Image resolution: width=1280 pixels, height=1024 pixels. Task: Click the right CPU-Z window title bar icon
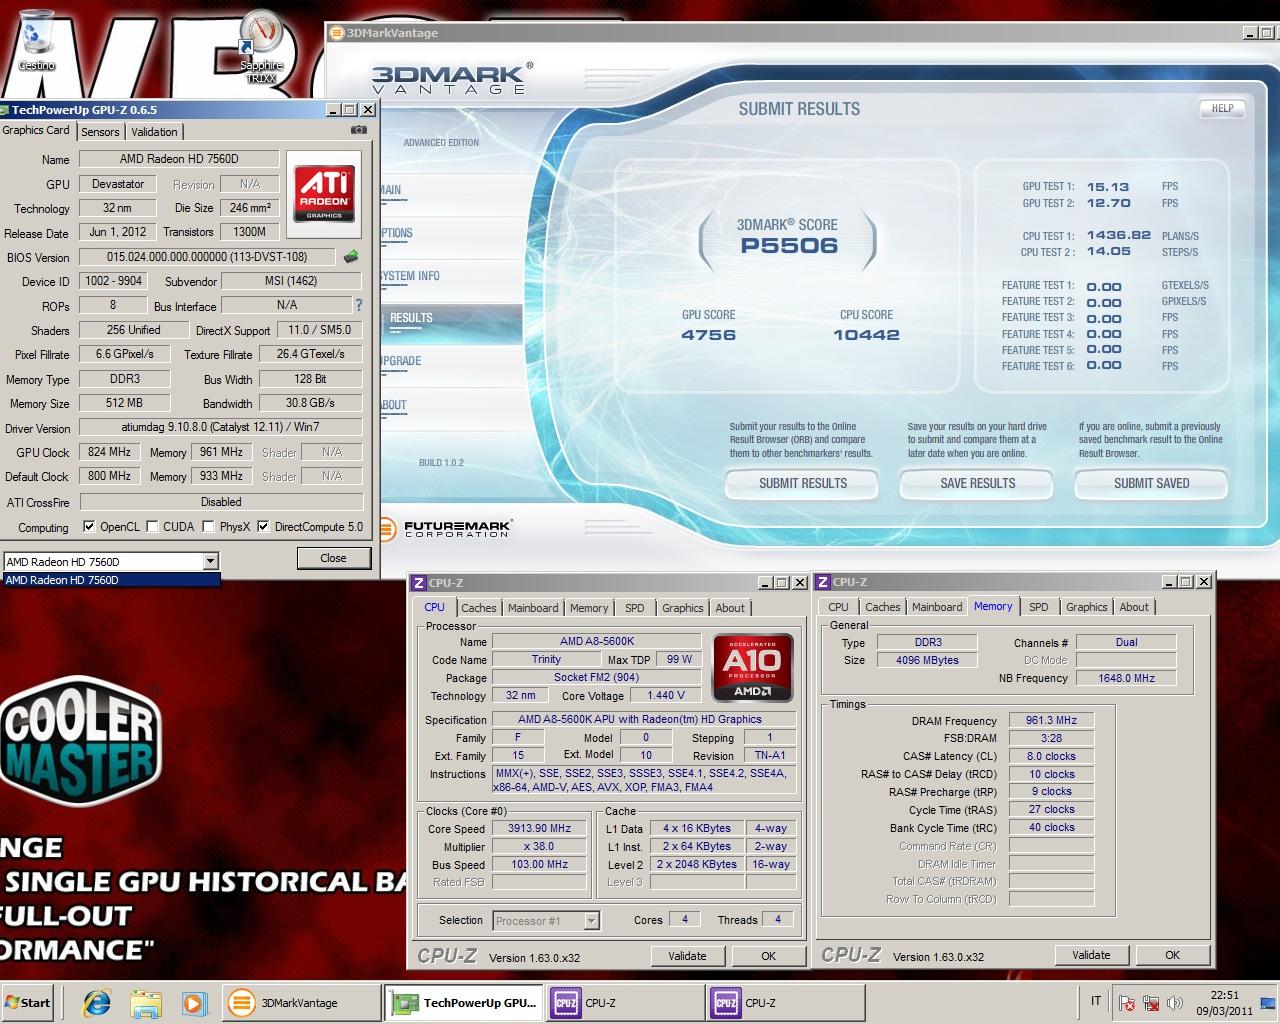pyautogui.click(x=823, y=581)
